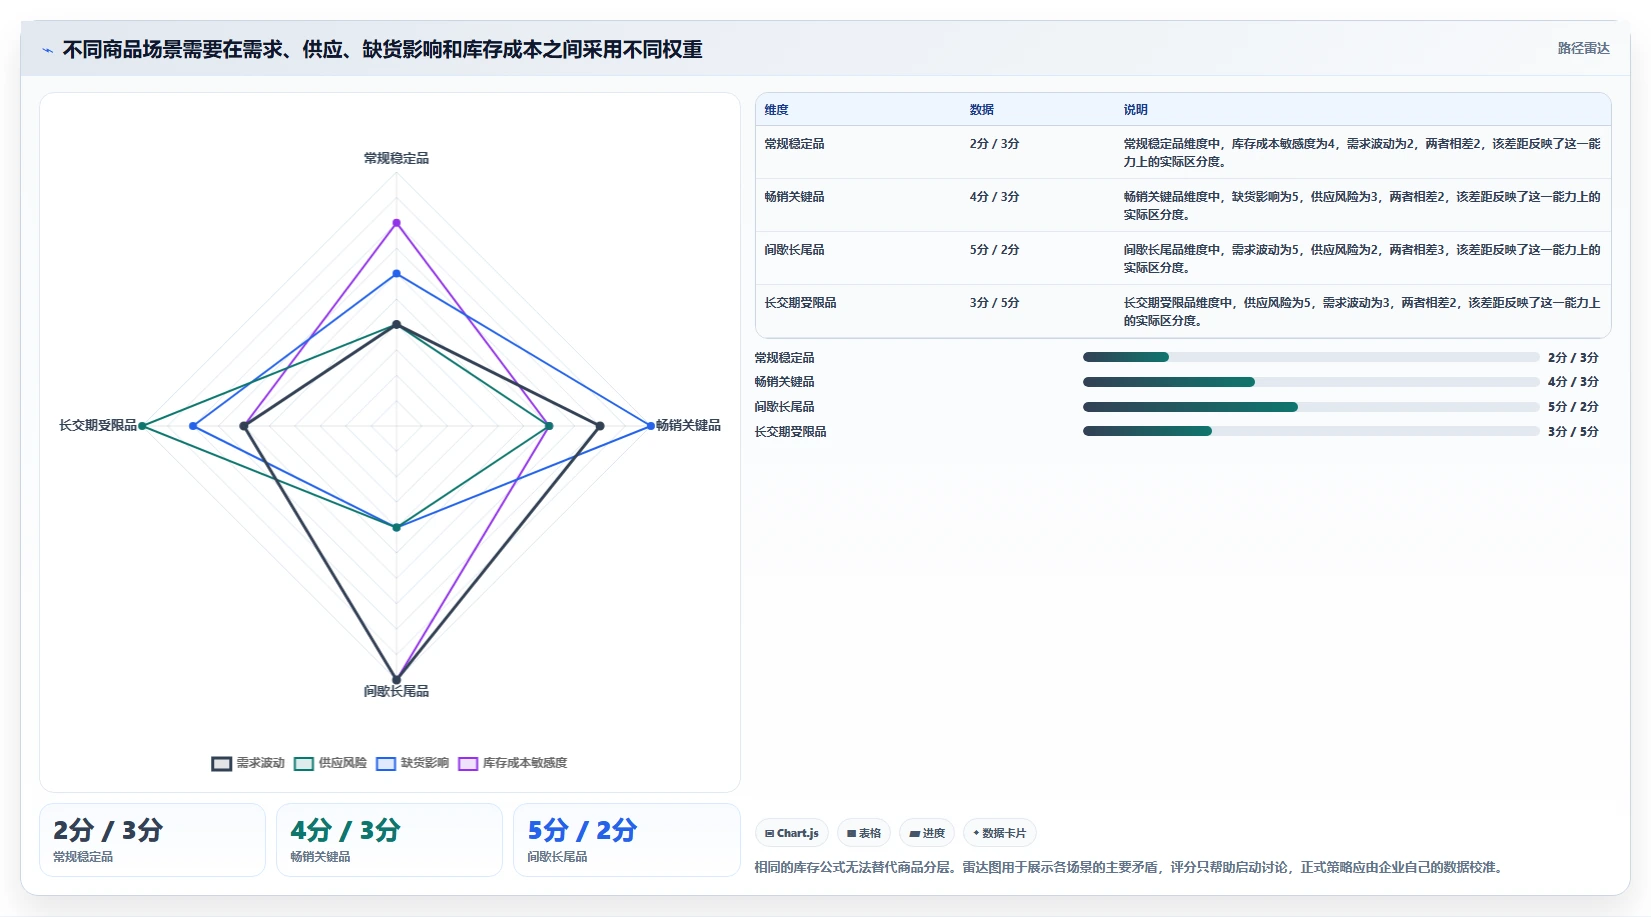Click the 进度 tag chip
Screen dimensions: 1651x917
927,833
